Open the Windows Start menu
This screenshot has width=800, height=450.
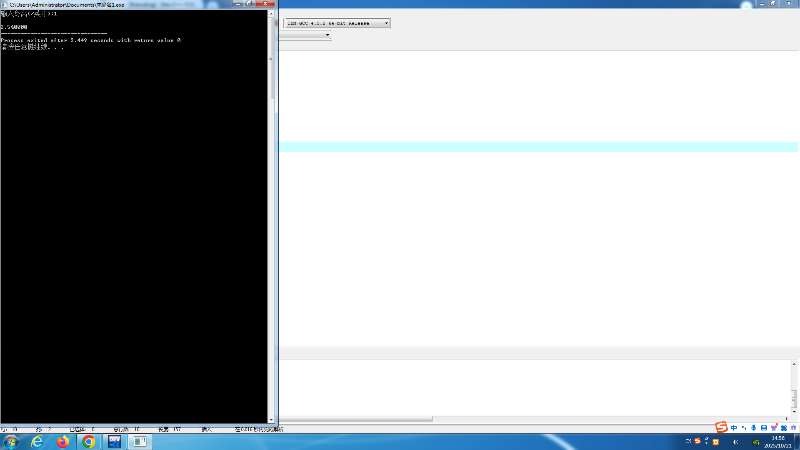(10, 442)
